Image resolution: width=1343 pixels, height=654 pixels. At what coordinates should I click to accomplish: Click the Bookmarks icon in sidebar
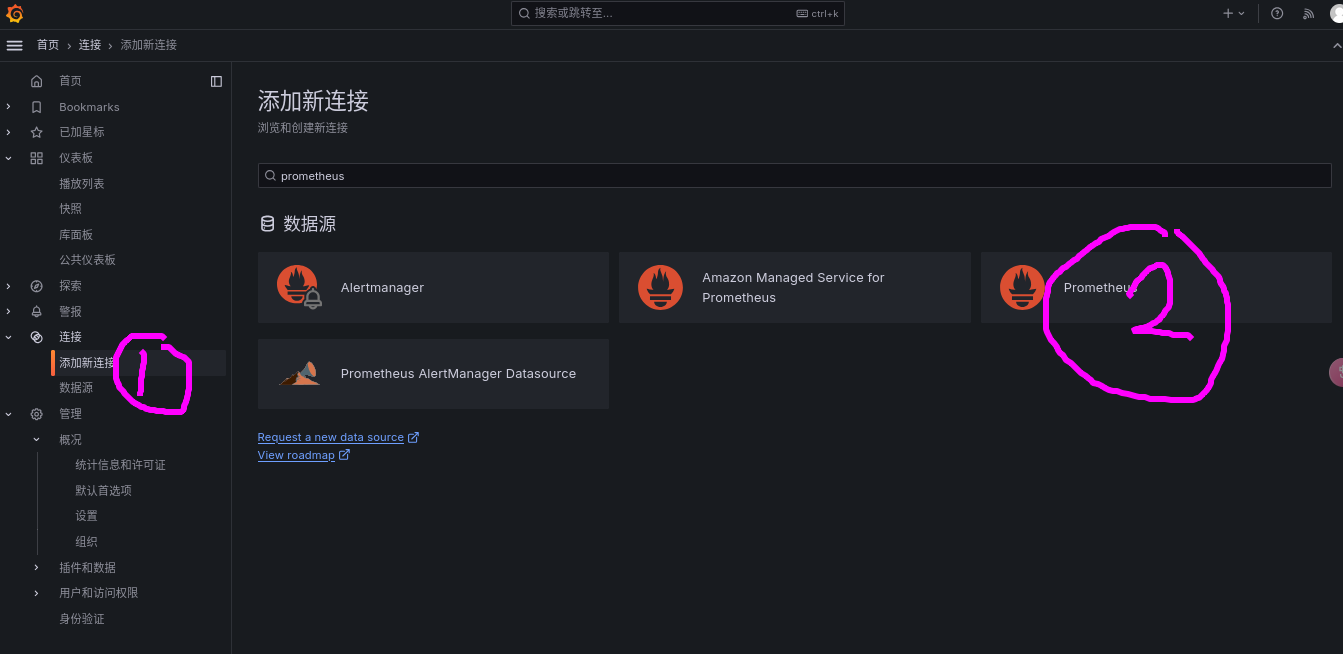[x=37, y=107]
